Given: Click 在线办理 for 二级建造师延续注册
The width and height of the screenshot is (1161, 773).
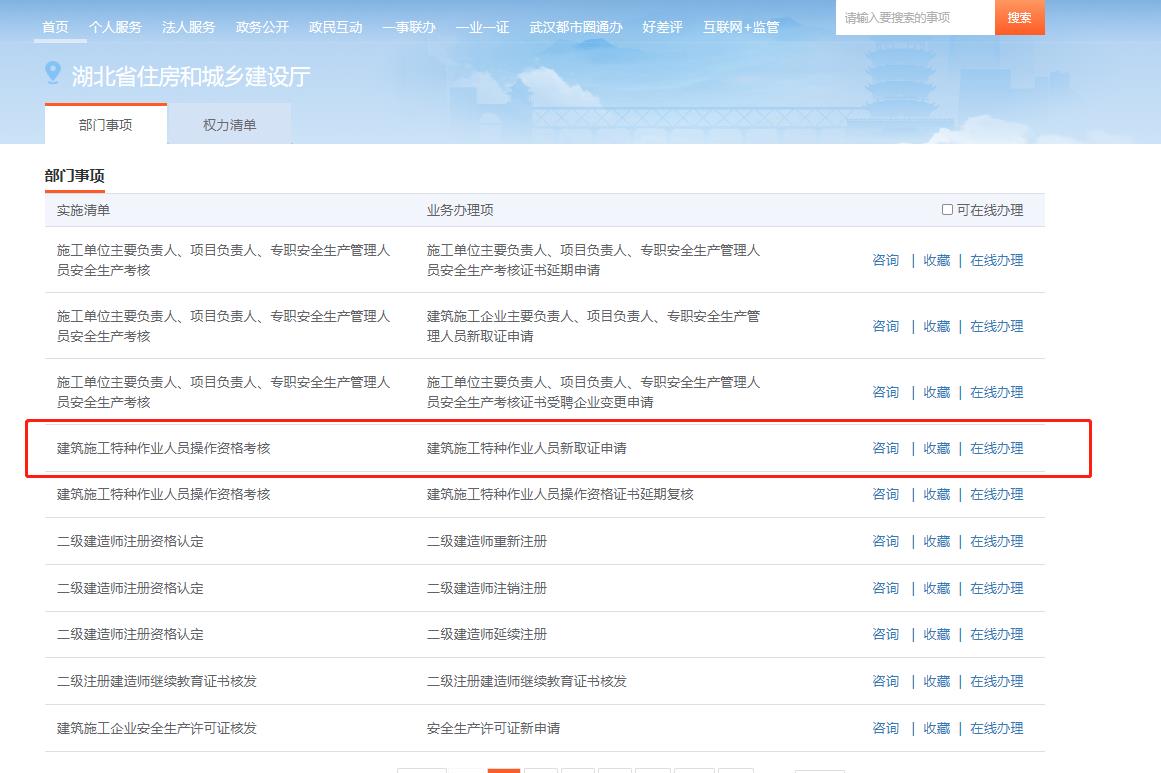Looking at the screenshot, I should 997,635.
